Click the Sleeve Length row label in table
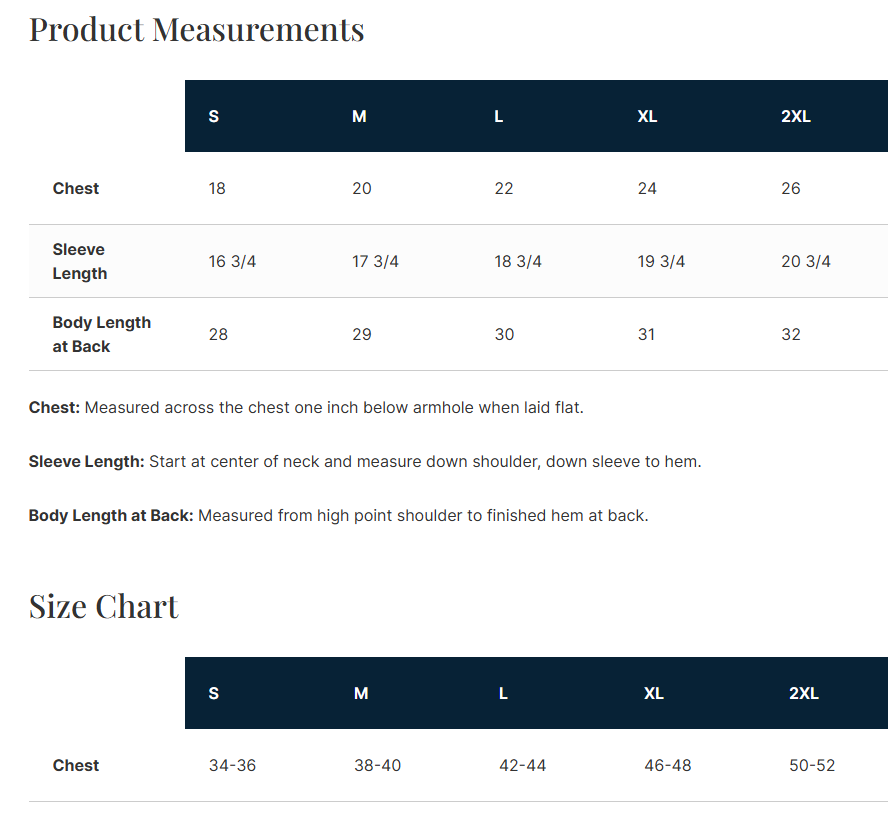The height and width of the screenshot is (819, 888). (x=79, y=261)
